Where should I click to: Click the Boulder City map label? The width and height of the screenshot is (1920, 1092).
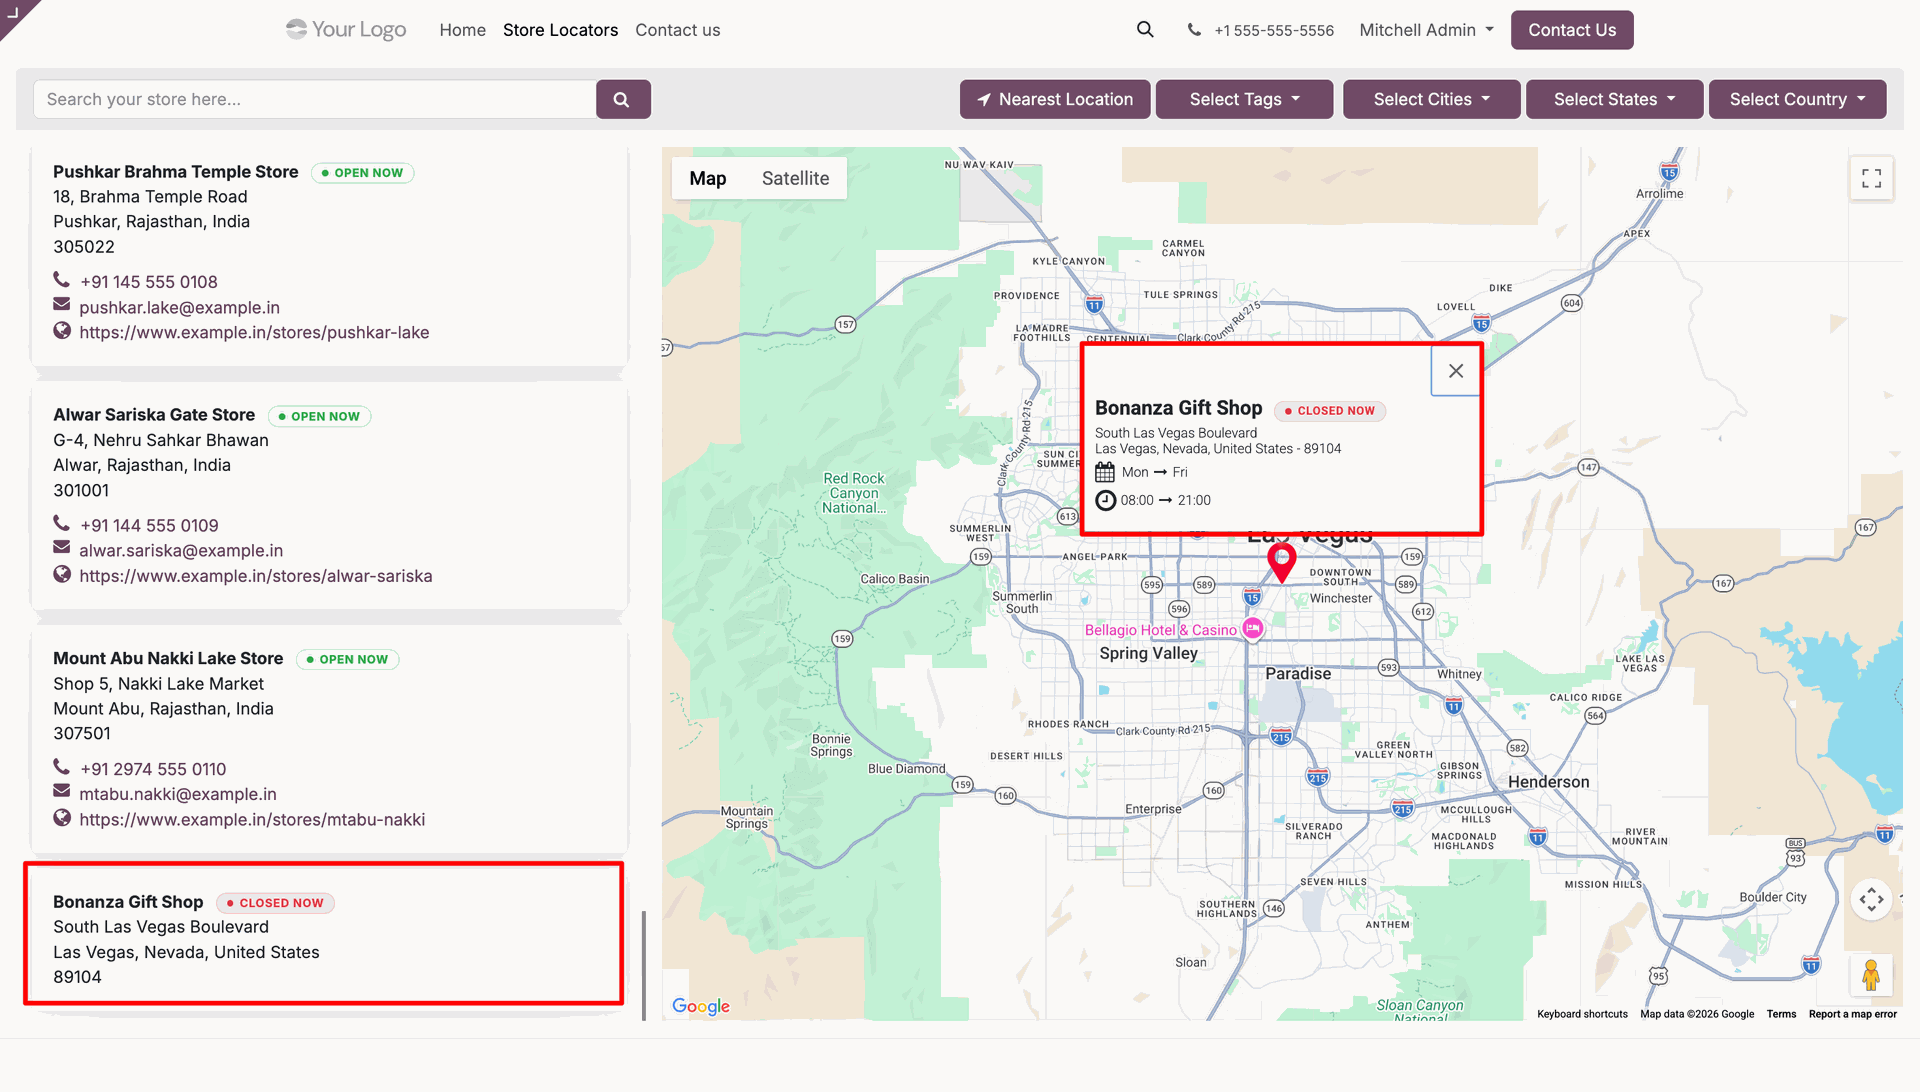click(1773, 897)
